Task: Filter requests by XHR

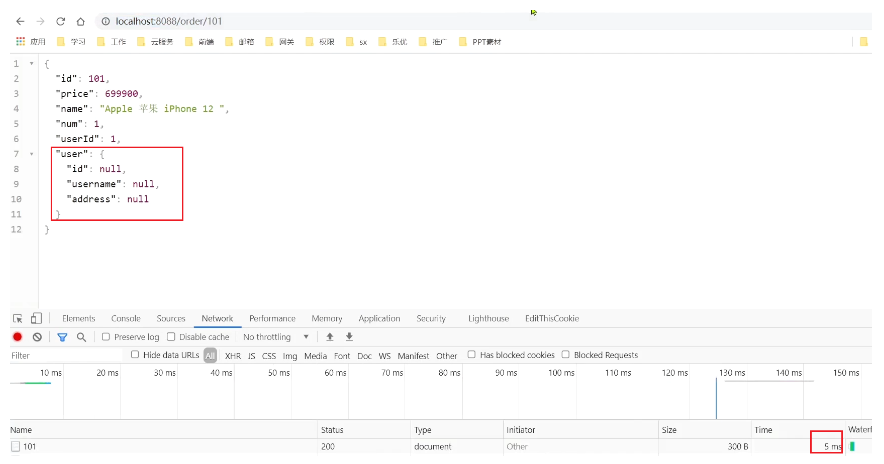Action: click(233, 356)
